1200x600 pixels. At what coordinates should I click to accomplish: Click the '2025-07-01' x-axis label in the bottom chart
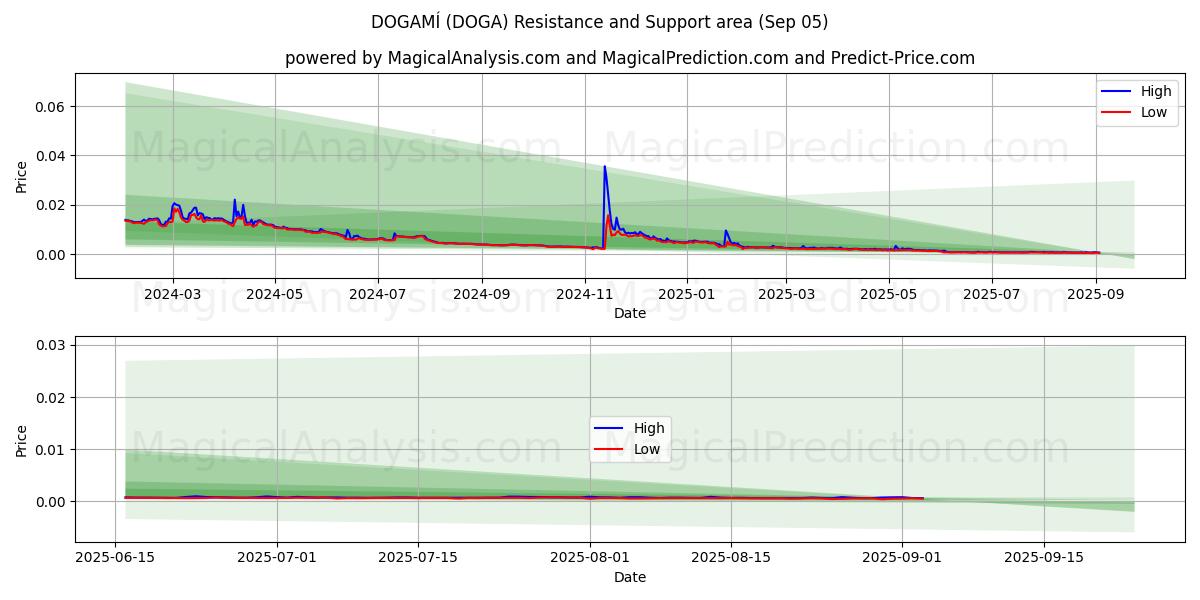(277, 558)
